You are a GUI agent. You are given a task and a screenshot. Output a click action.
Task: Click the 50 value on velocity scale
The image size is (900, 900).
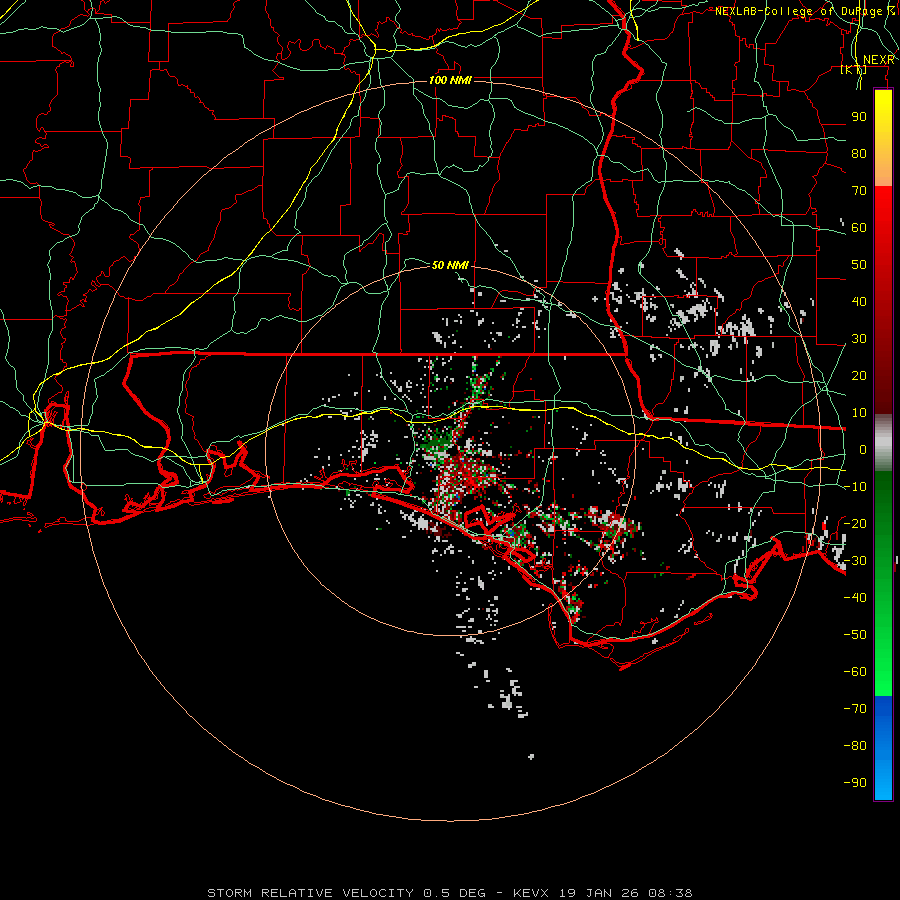click(x=859, y=265)
